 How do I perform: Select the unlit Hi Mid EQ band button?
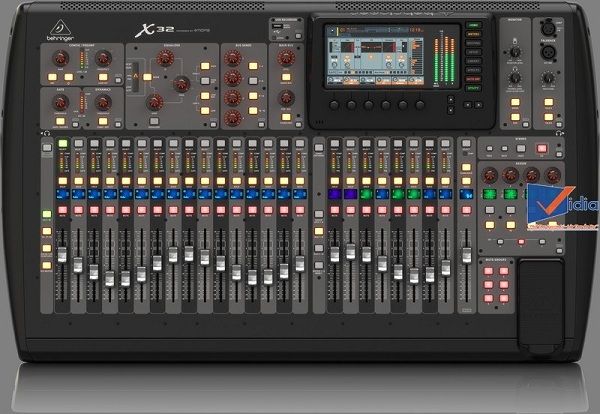point(205,81)
